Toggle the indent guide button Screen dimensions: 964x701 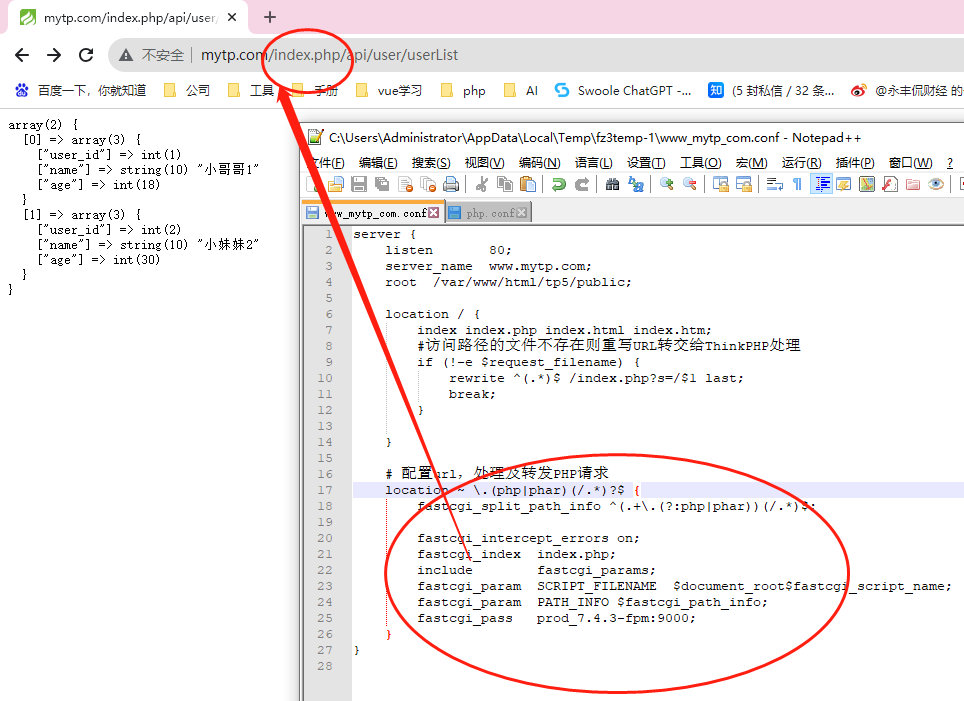pyautogui.click(x=821, y=184)
